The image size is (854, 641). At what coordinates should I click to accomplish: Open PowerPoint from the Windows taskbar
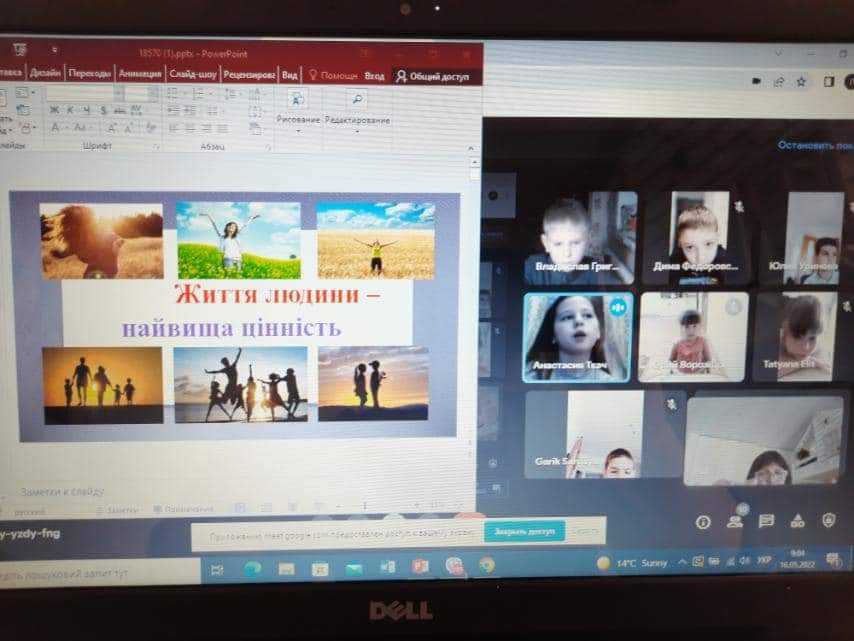pyautogui.click(x=420, y=567)
